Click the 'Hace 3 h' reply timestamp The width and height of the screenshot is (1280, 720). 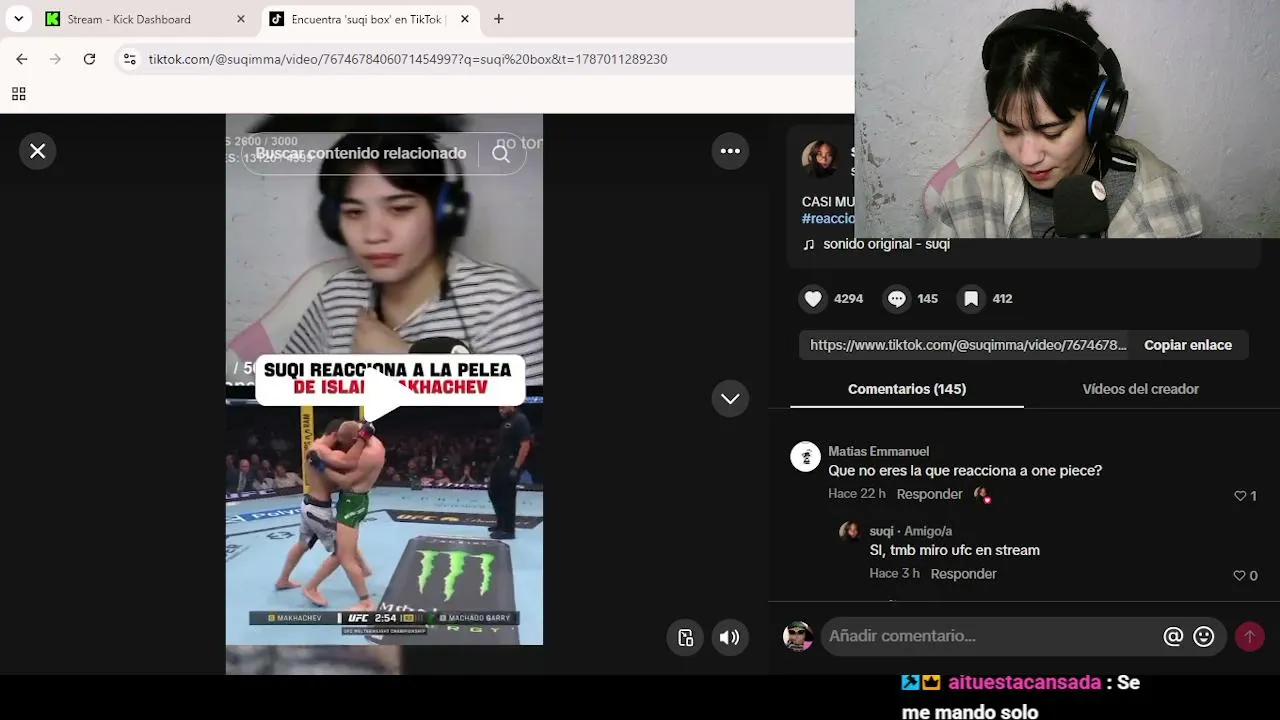pos(894,574)
